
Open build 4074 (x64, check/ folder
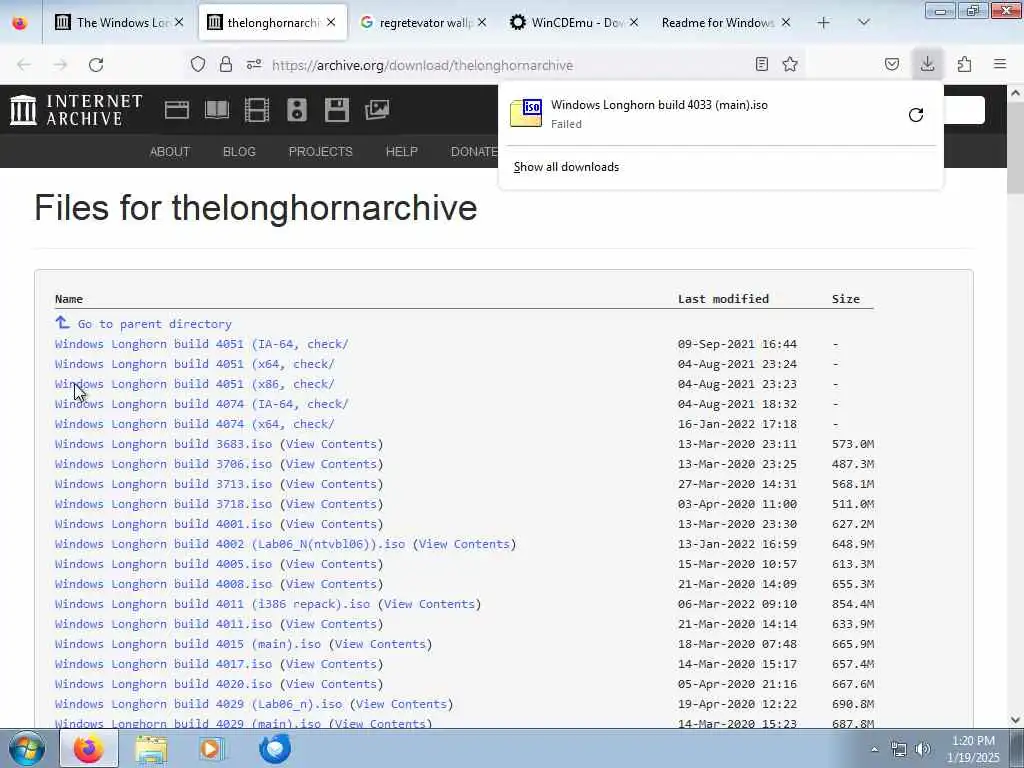[195, 424]
